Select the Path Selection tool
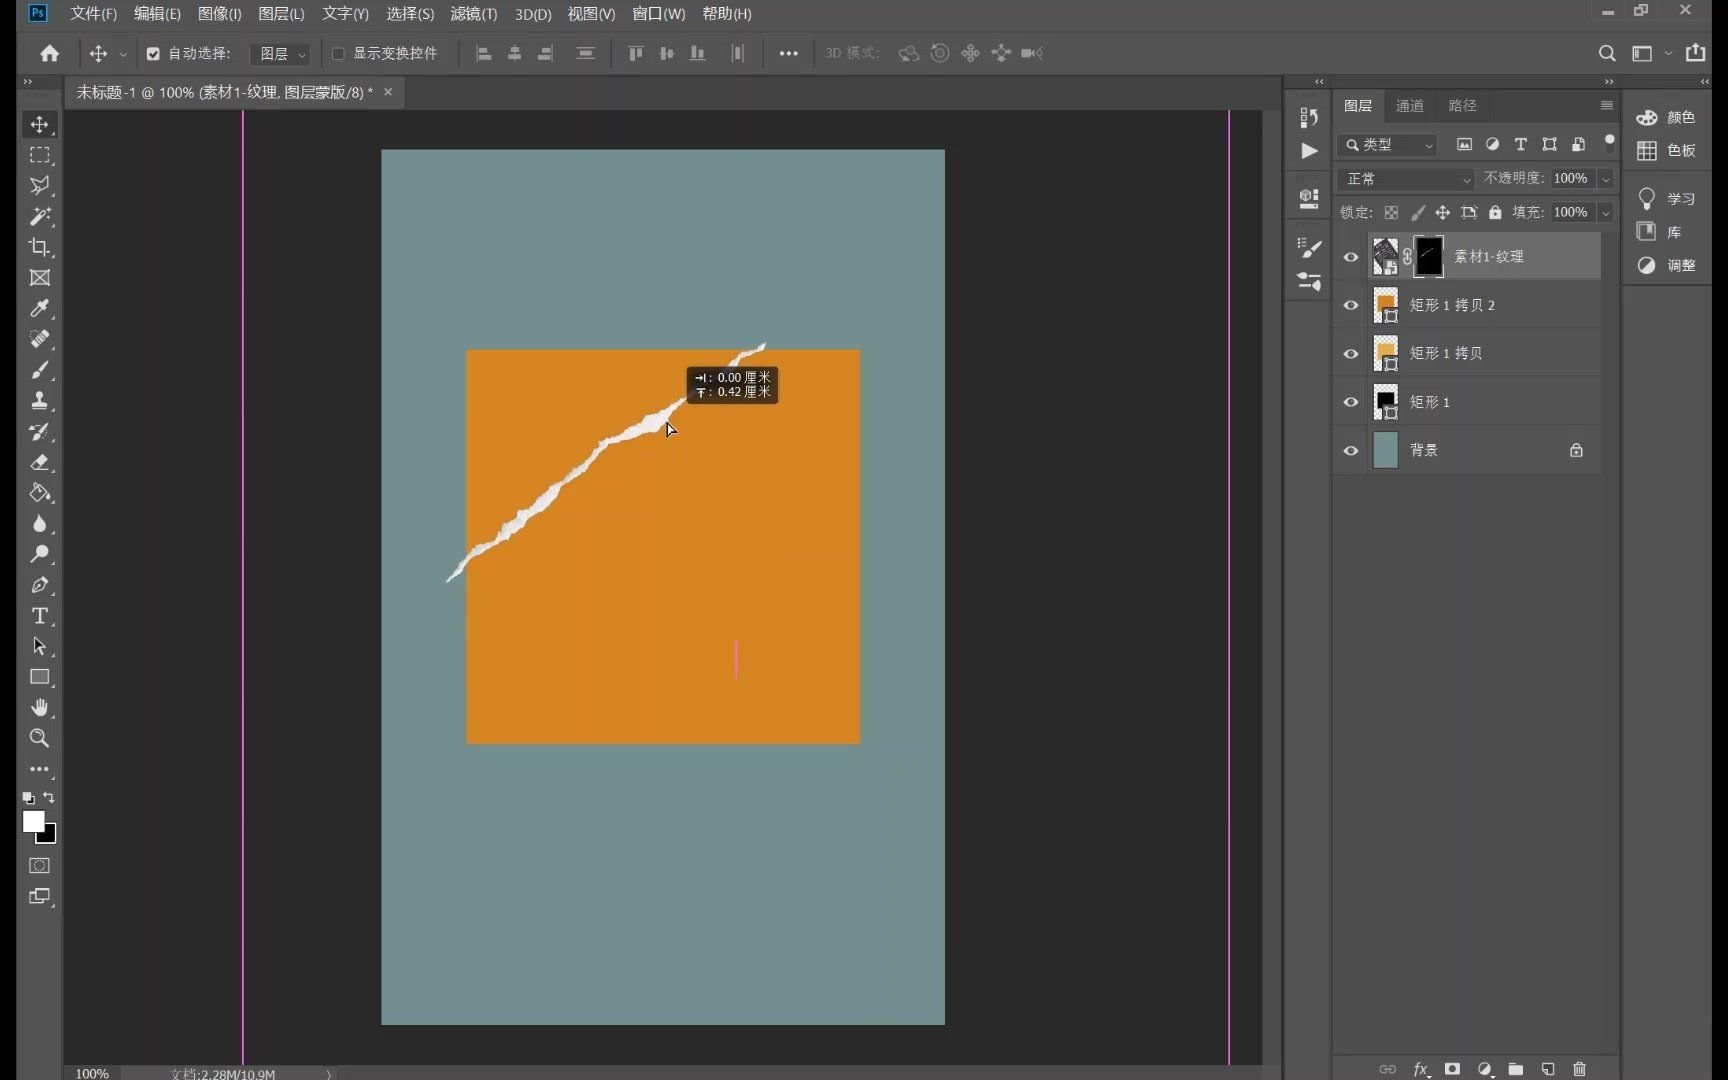 pyautogui.click(x=40, y=646)
